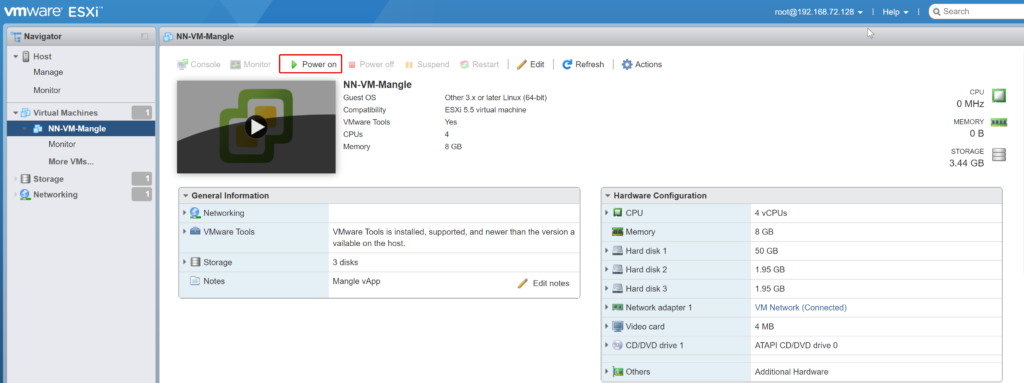Expand the Storage row showing 3 disks
This screenshot has width=1024, height=383.
[185, 262]
